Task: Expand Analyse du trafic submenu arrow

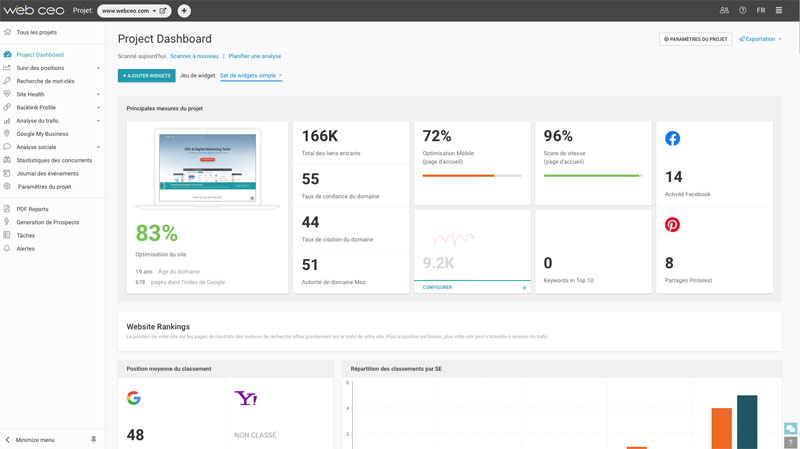Action: 98,121
